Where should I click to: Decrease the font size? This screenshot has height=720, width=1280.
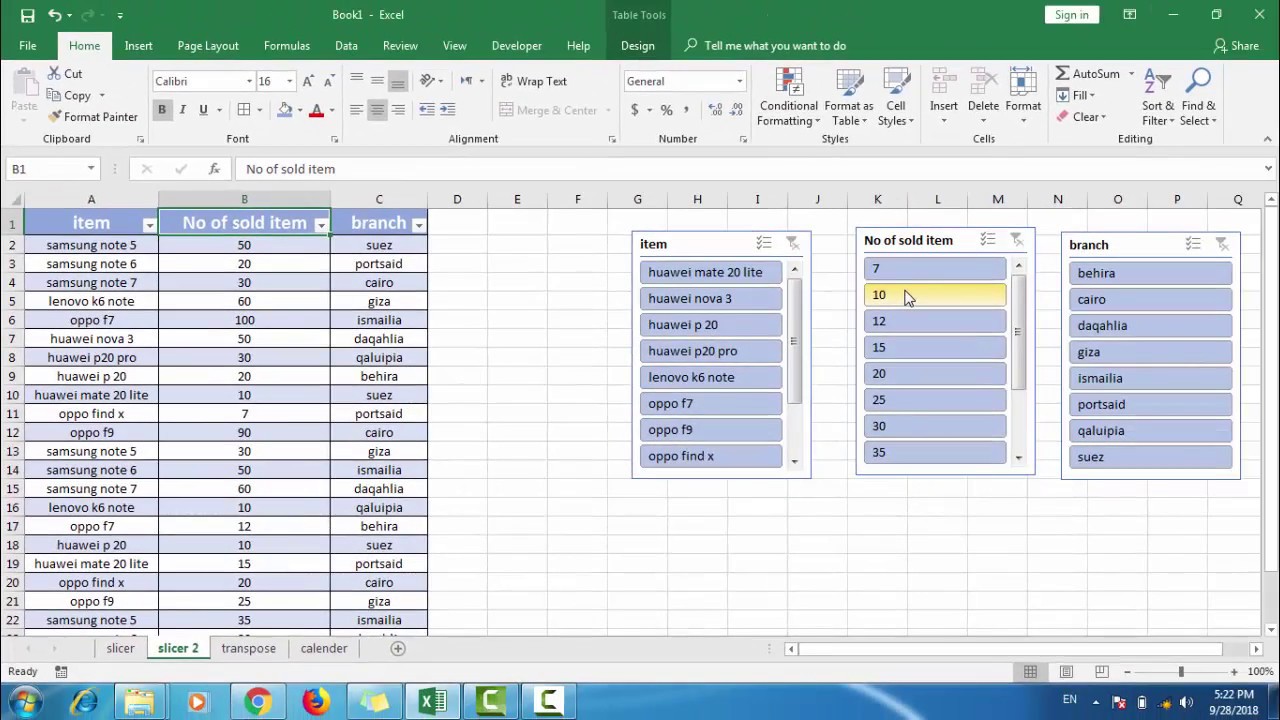(329, 81)
